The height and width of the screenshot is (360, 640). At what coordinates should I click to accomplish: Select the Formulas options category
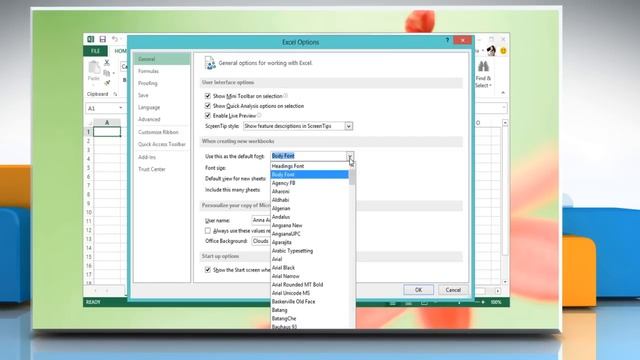[x=149, y=71]
